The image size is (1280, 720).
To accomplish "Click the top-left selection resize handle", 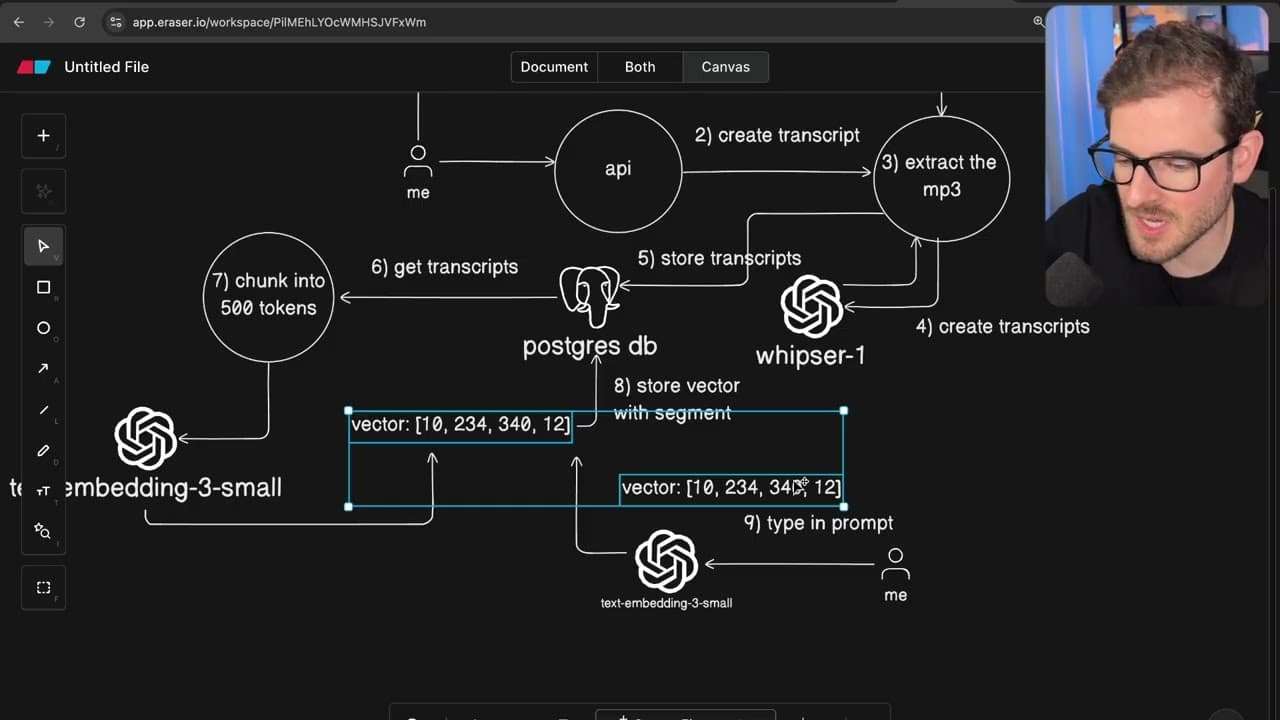I will click(x=348, y=411).
